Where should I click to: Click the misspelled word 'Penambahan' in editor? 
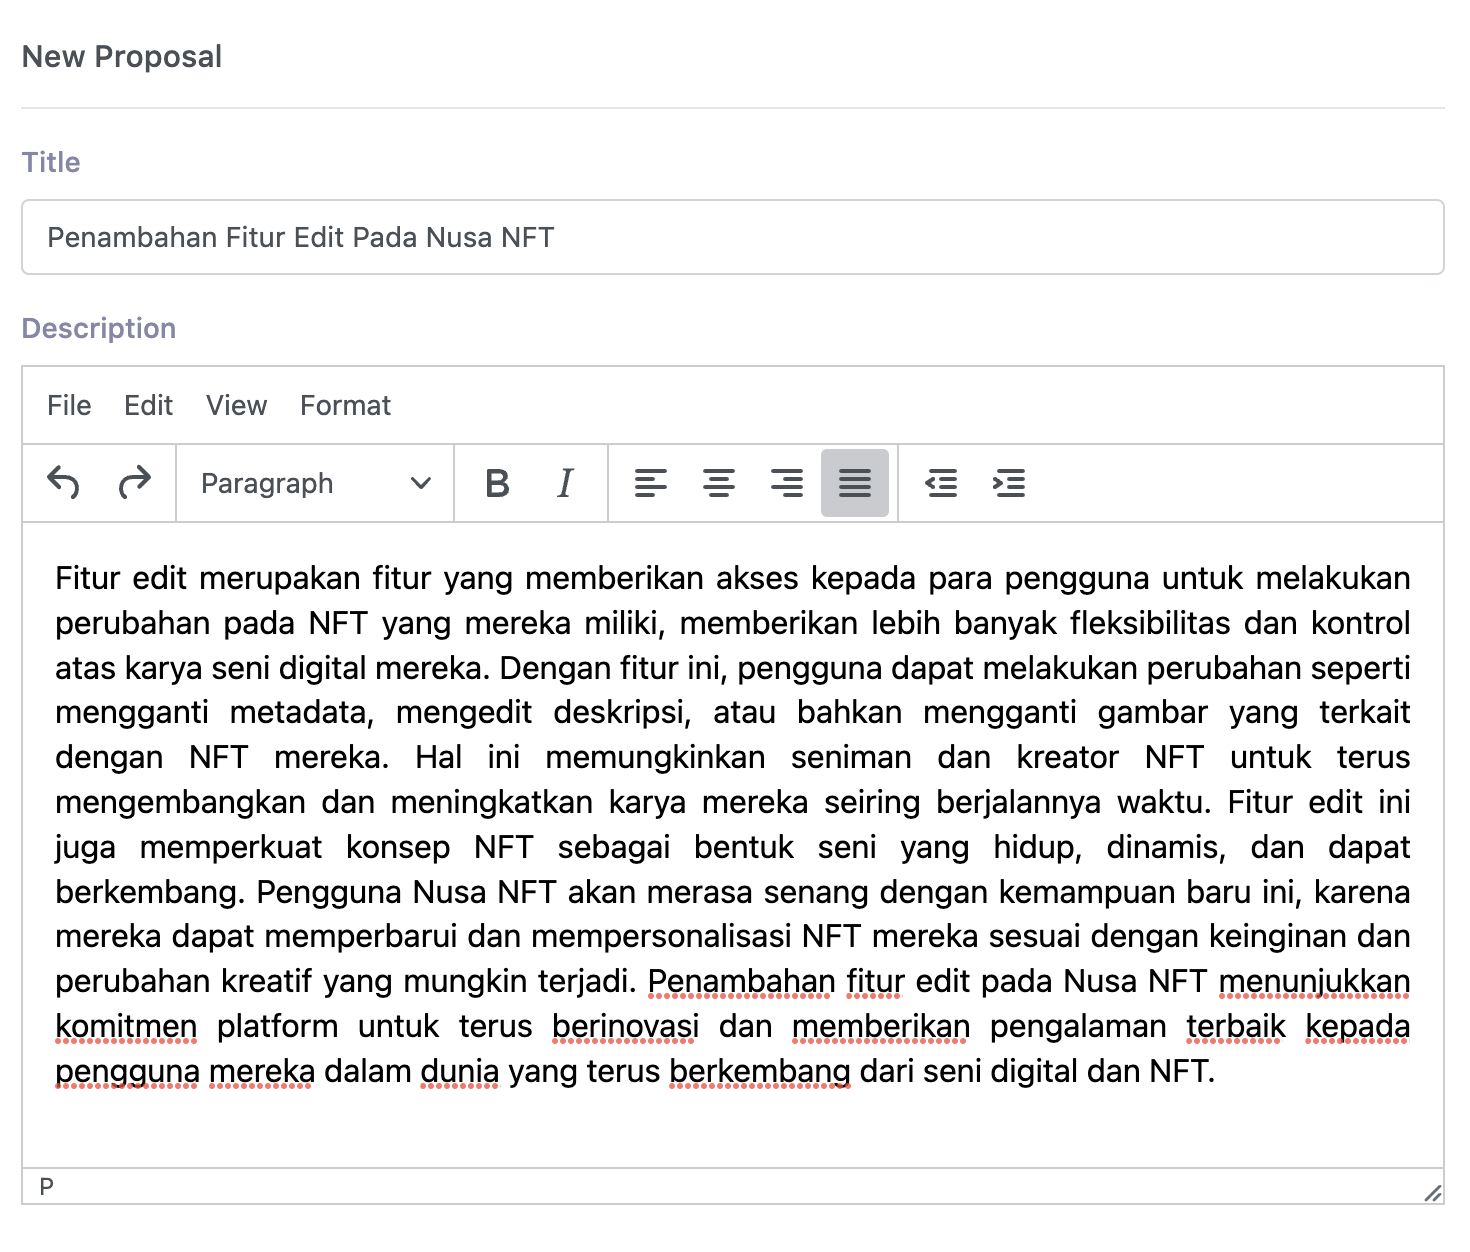[741, 981]
